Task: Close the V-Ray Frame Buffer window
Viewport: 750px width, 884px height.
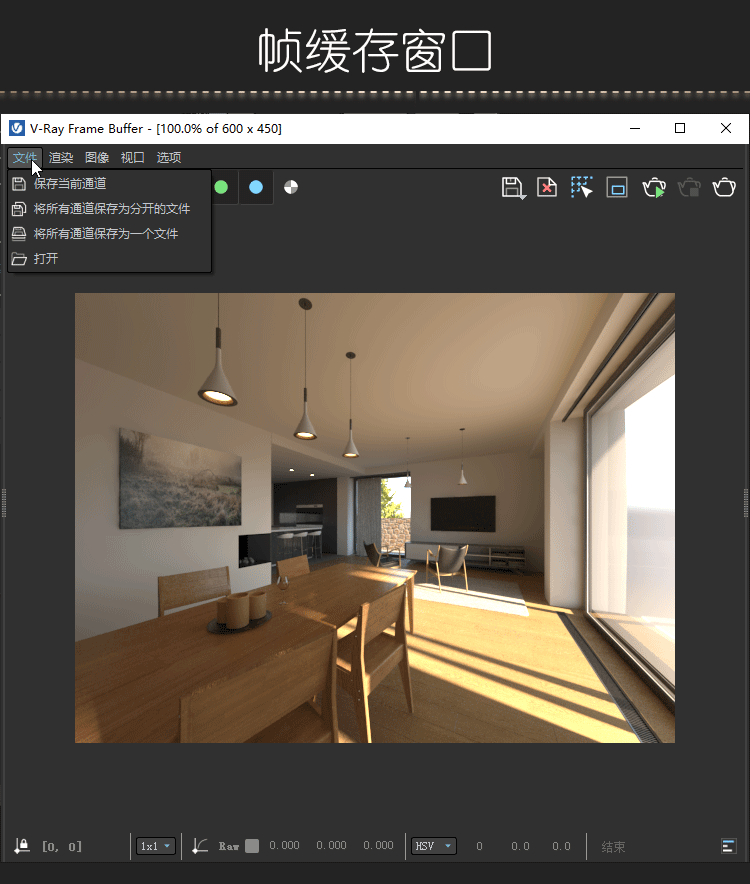Action: tap(726, 129)
